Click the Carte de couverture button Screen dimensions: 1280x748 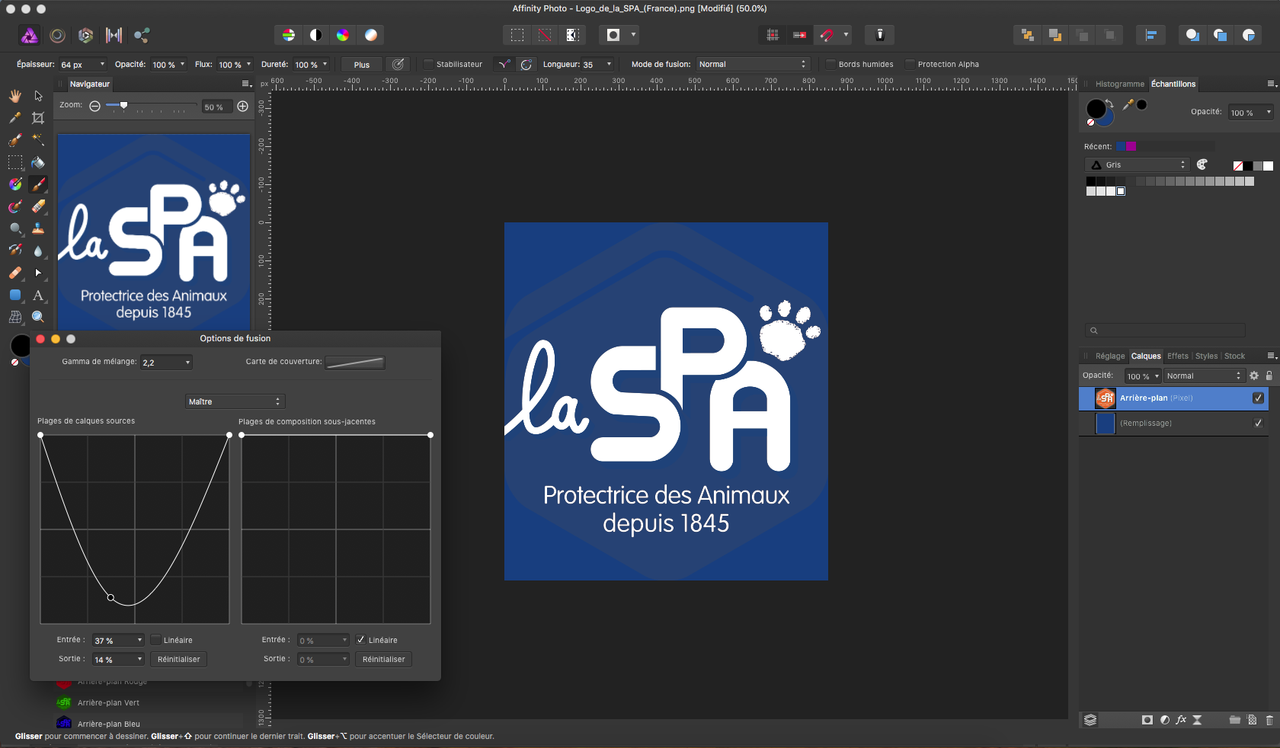355,362
